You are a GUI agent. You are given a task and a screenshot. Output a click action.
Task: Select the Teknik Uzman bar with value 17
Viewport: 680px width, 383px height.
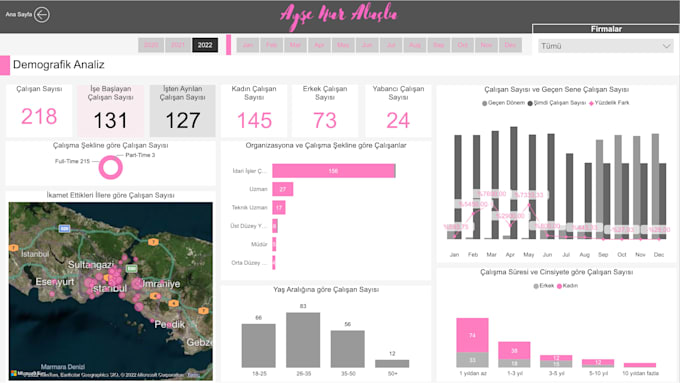pyautogui.click(x=279, y=207)
